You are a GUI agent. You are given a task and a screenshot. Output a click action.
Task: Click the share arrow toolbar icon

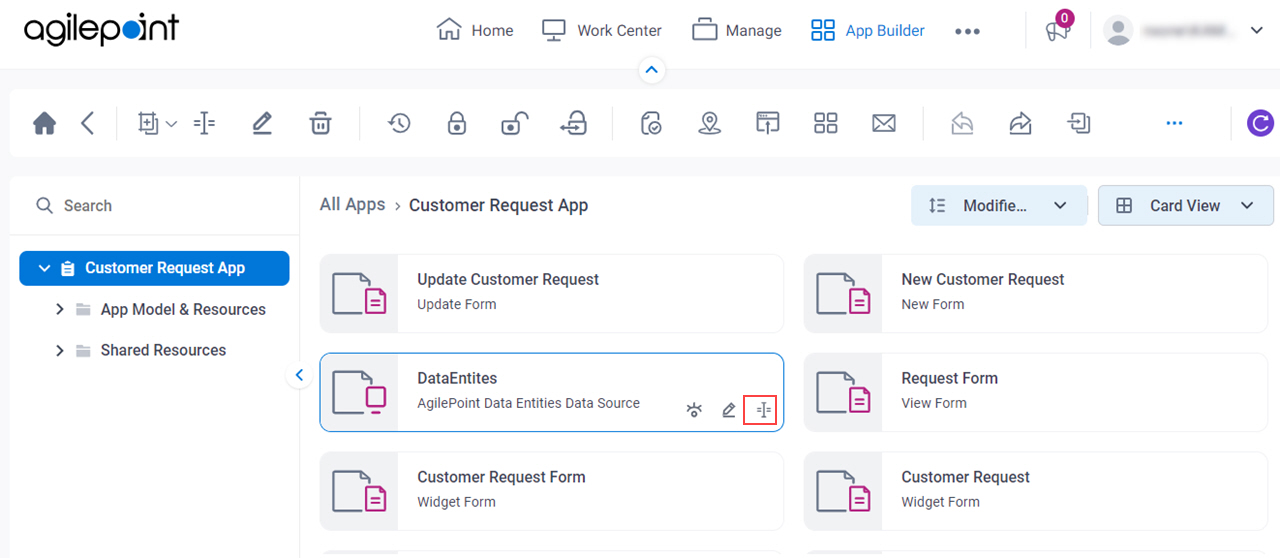[x=1020, y=123]
